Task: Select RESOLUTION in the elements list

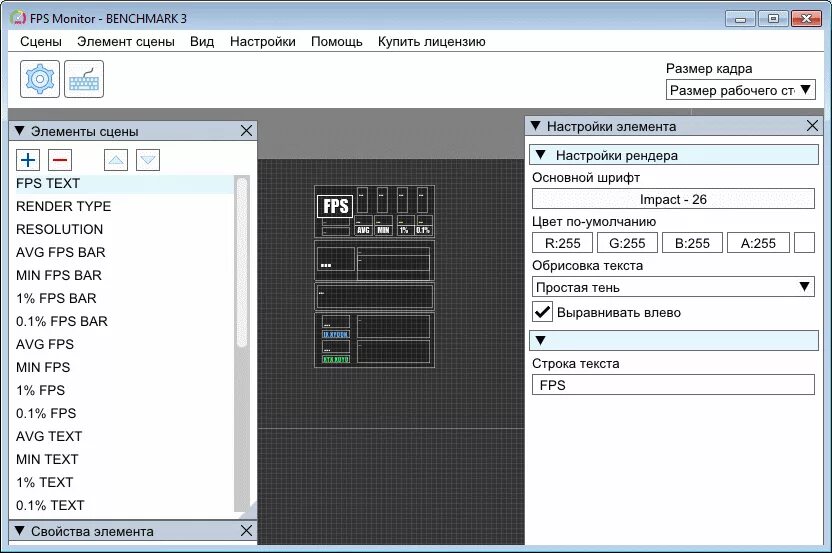Action: (125, 229)
